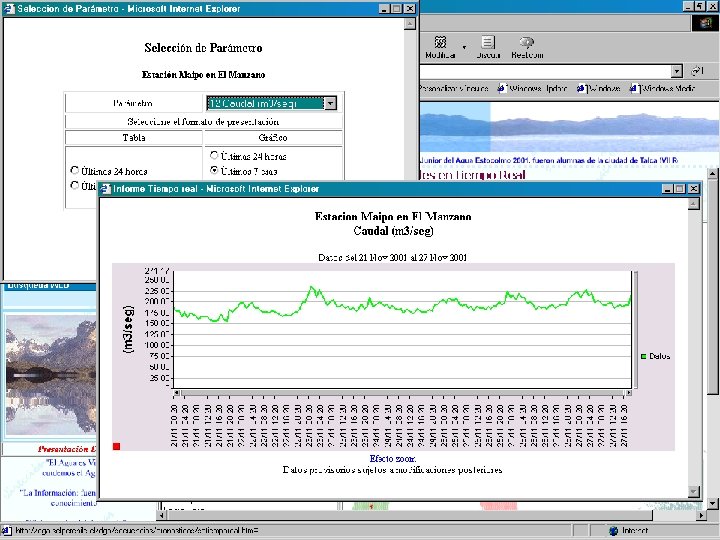Select the second Tabla radio button below 24 horas
Screen dimensions: 720x540
(74, 185)
